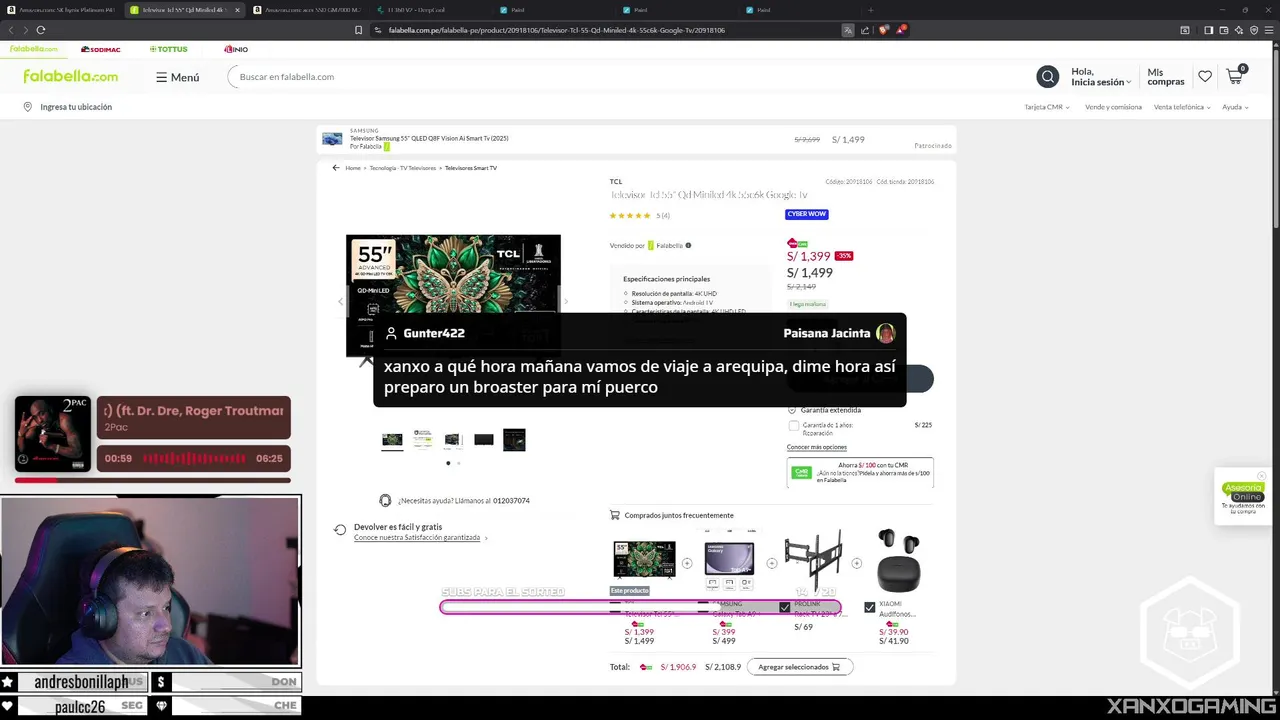Viewport: 1280px width, 720px height.
Task: Open a new browser tab
Action: [x=870, y=10]
